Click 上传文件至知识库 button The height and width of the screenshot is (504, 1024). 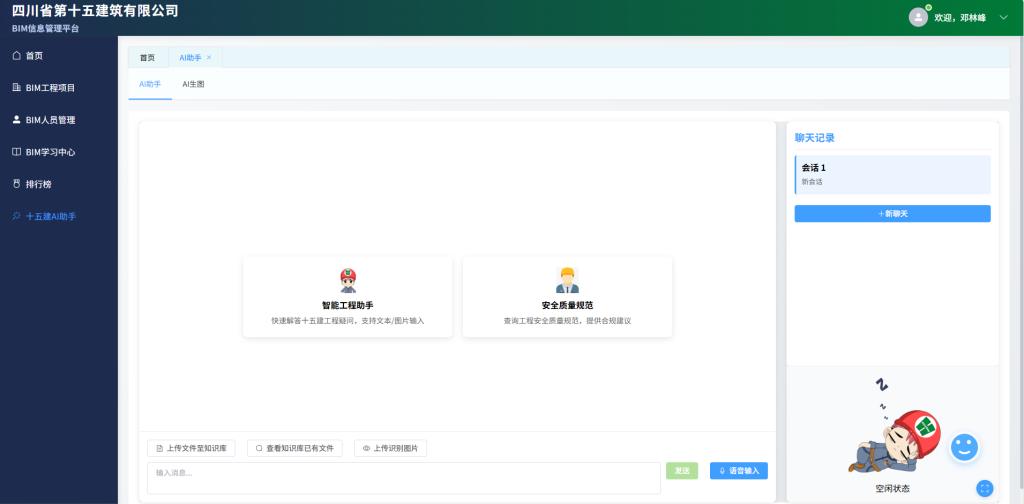(x=191, y=449)
